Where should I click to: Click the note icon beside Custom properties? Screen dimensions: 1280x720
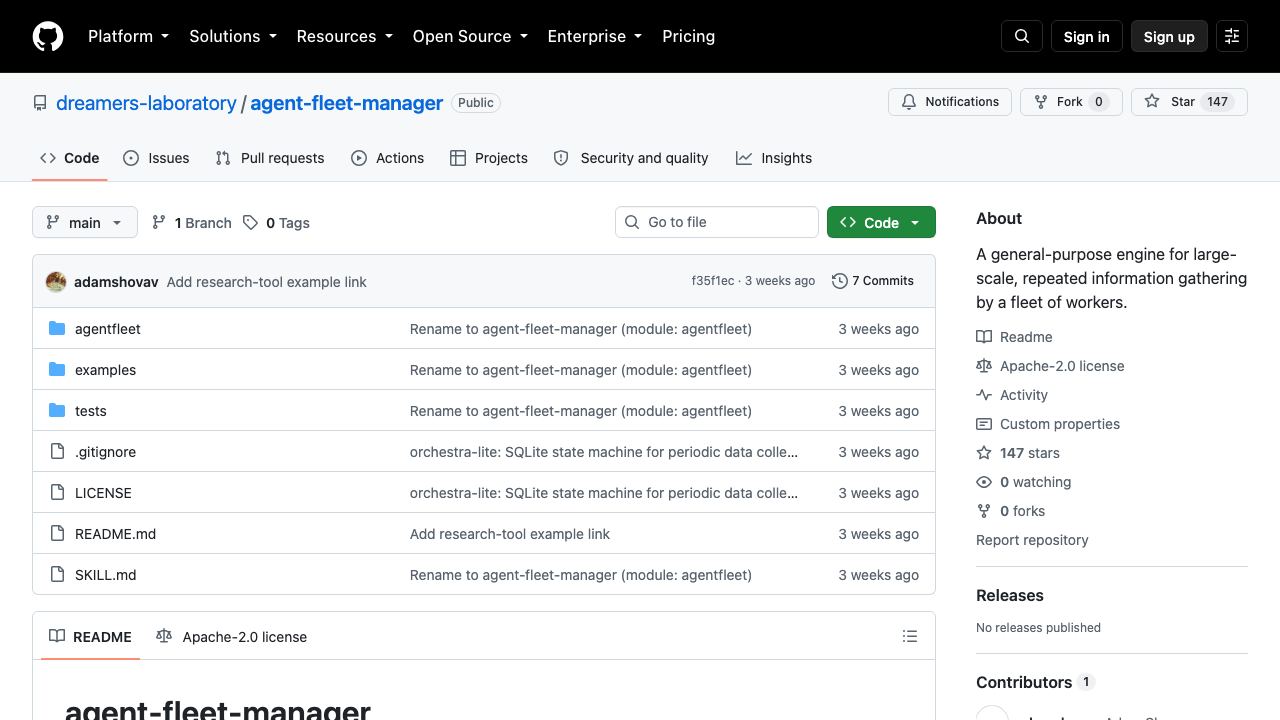tap(984, 424)
